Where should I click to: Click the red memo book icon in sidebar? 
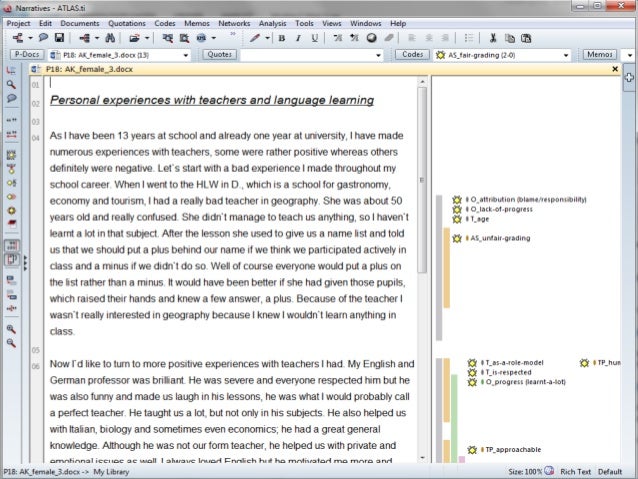point(11,223)
